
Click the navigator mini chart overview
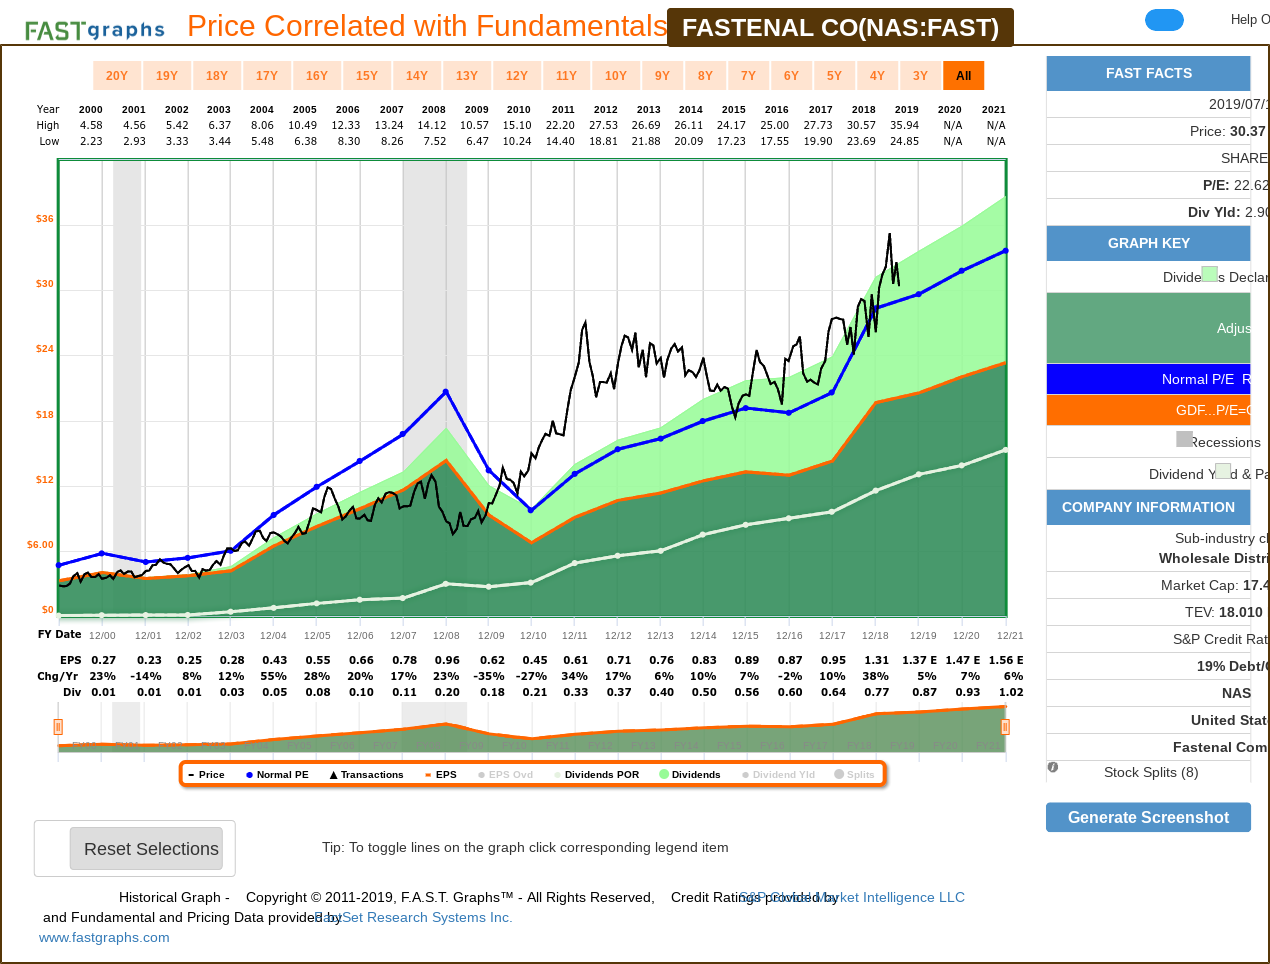pyautogui.click(x=531, y=728)
